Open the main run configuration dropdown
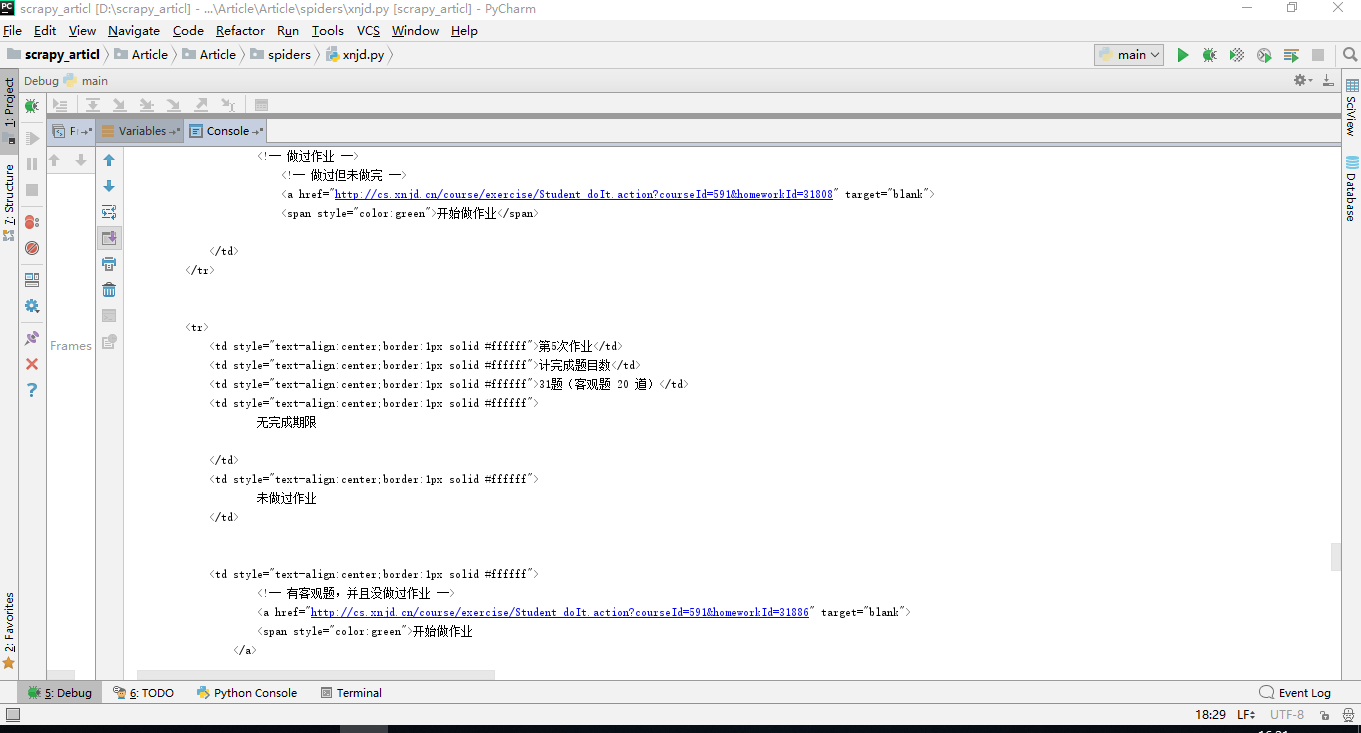1361x733 pixels. click(1129, 55)
